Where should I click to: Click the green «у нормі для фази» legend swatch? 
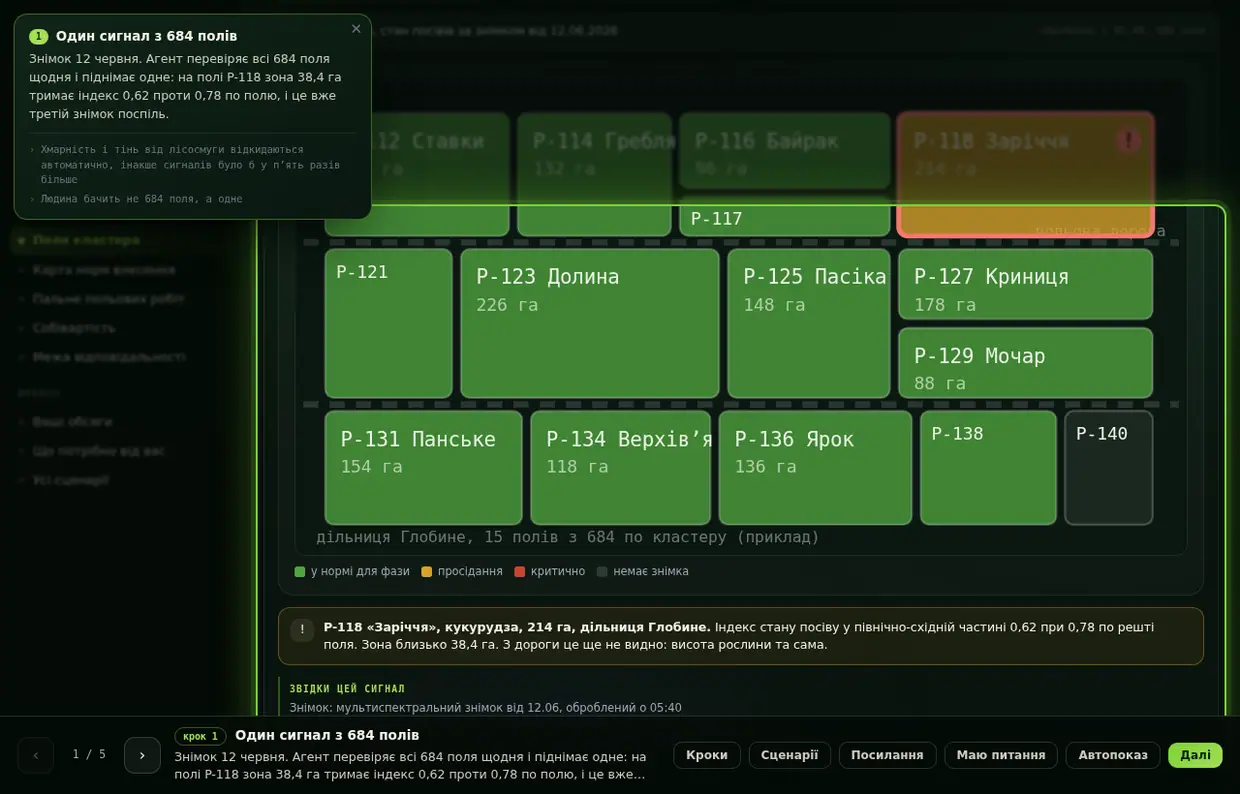(300, 572)
